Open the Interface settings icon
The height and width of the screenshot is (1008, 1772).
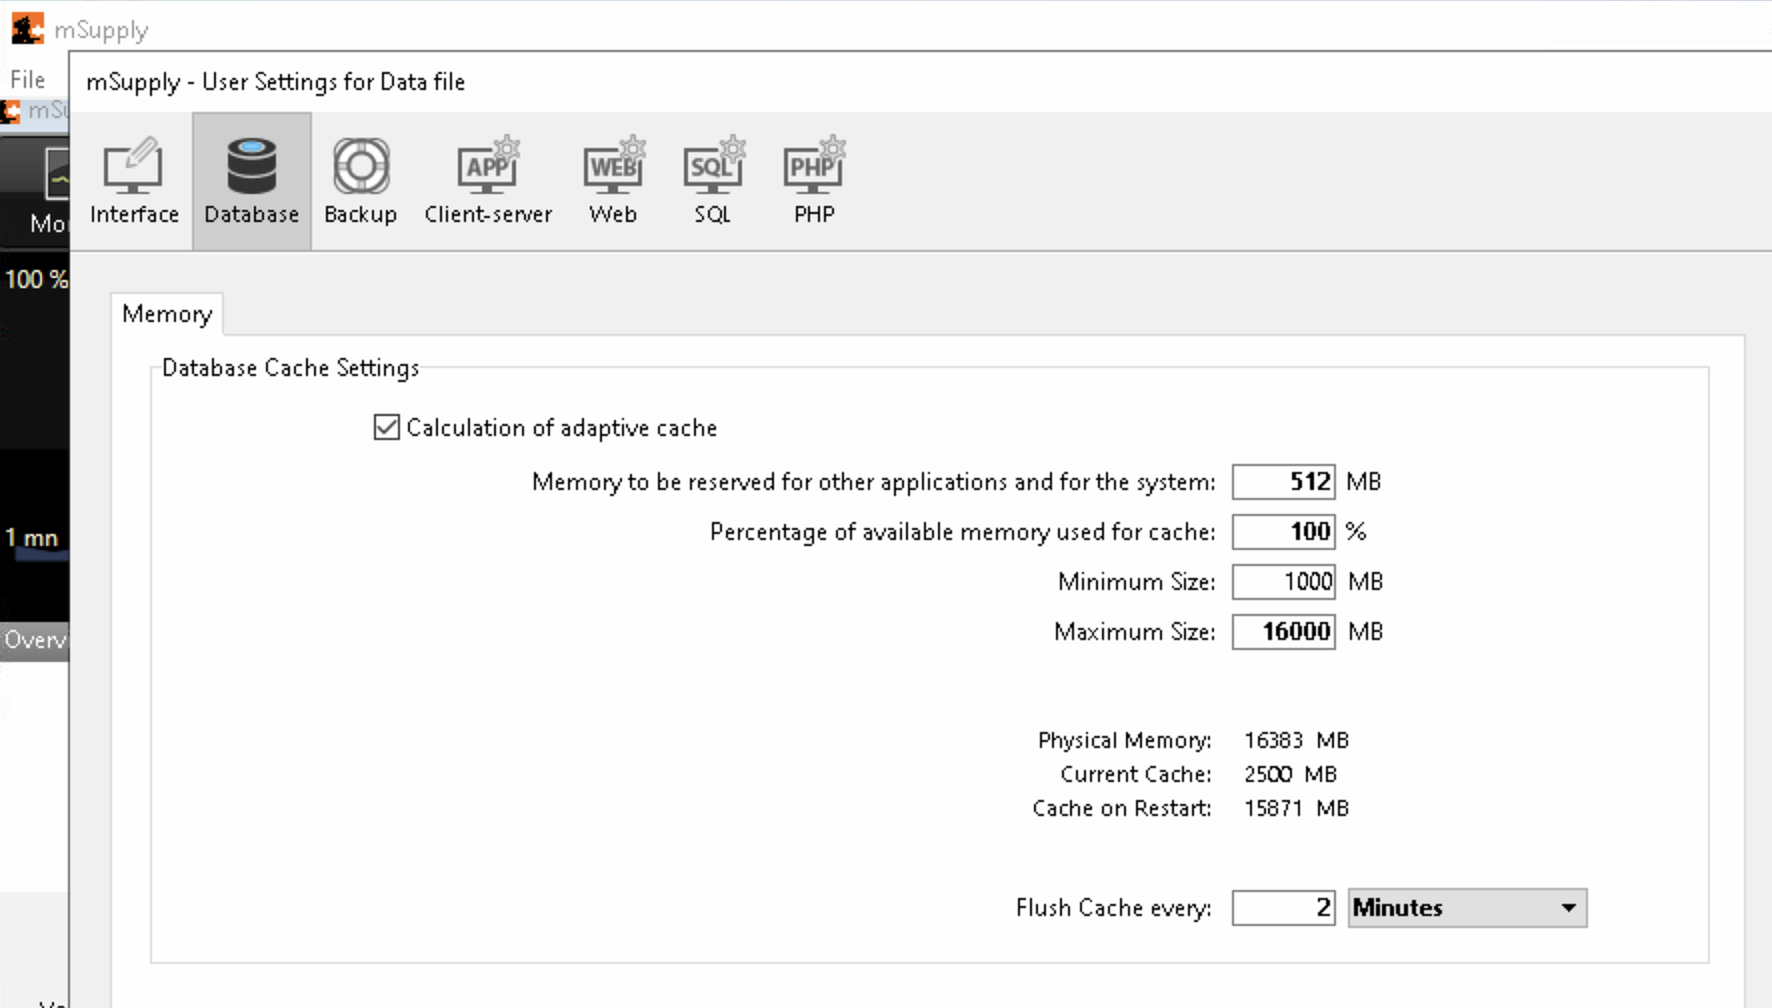pos(134,181)
